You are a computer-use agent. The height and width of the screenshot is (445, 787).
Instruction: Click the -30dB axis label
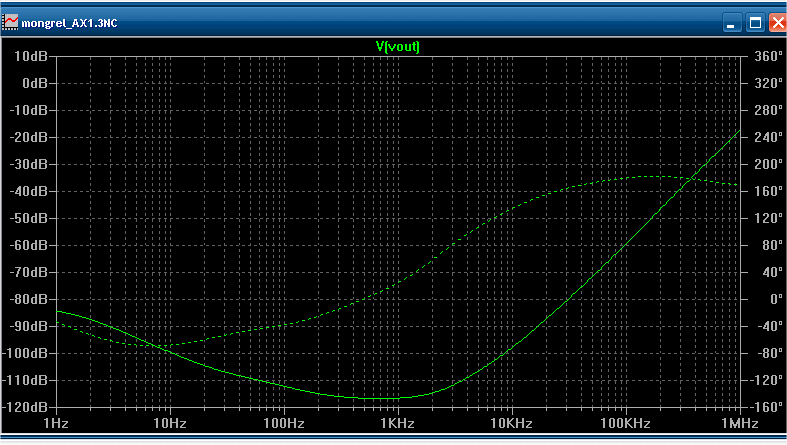29,165
